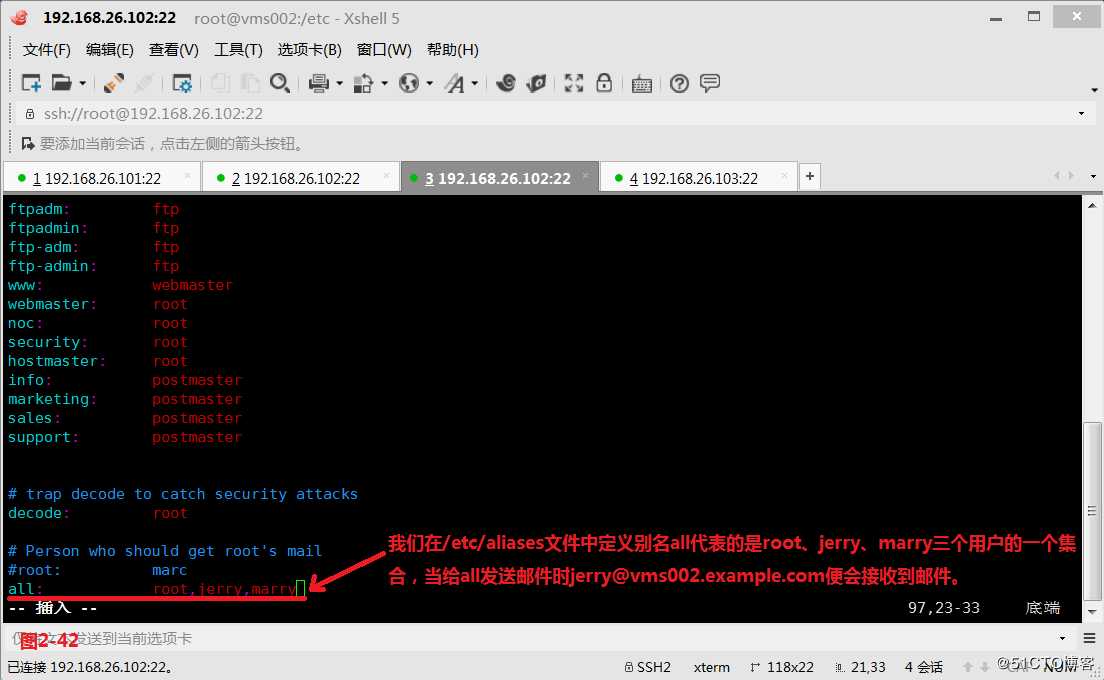Screen dimensions: 1104x680
Task: Expand the Open sessions folder dropdown arrow
Action: click(82, 83)
